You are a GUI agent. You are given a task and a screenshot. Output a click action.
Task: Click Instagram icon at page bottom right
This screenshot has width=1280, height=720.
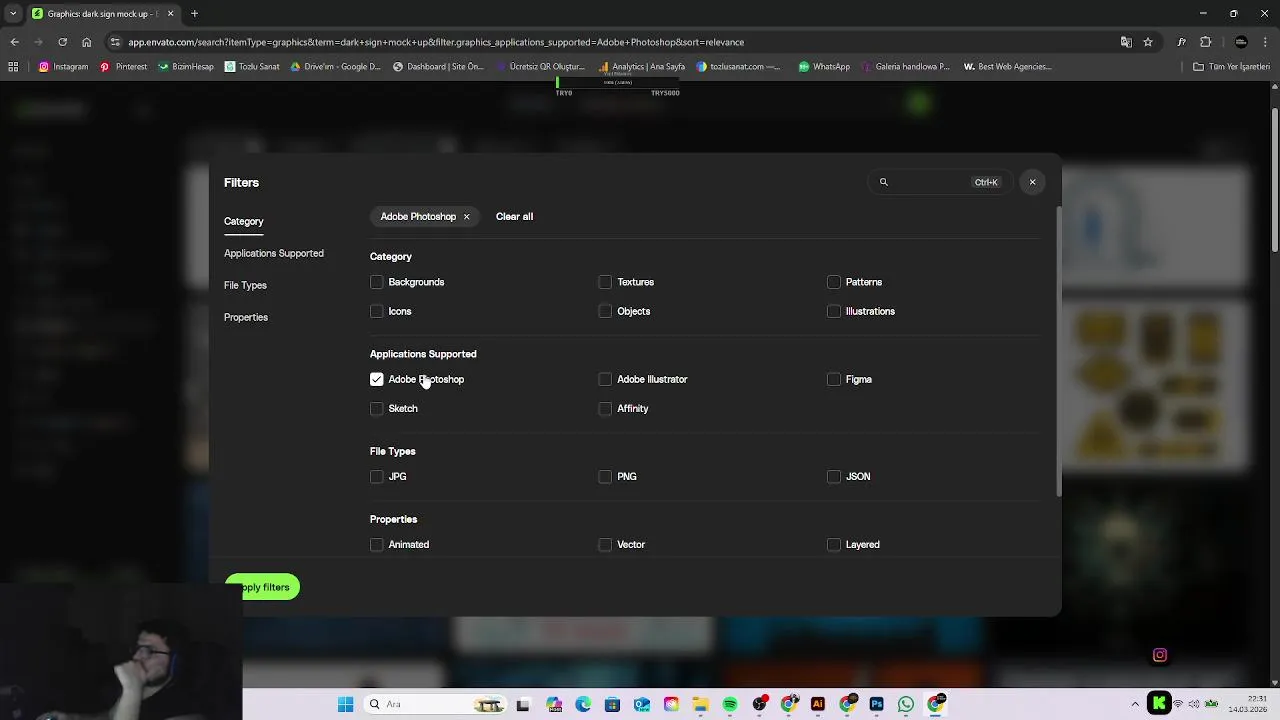pyautogui.click(x=1160, y=655)
